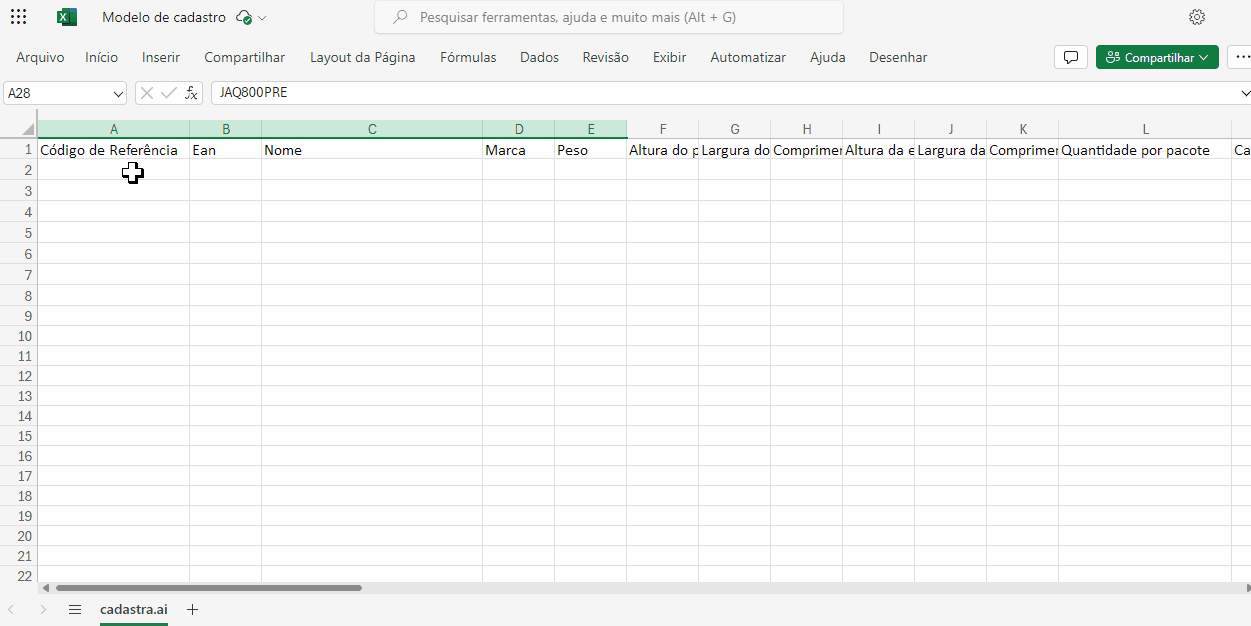
Task: Click the confirm entry checkmark icon
Action: [x=169, y=93]
